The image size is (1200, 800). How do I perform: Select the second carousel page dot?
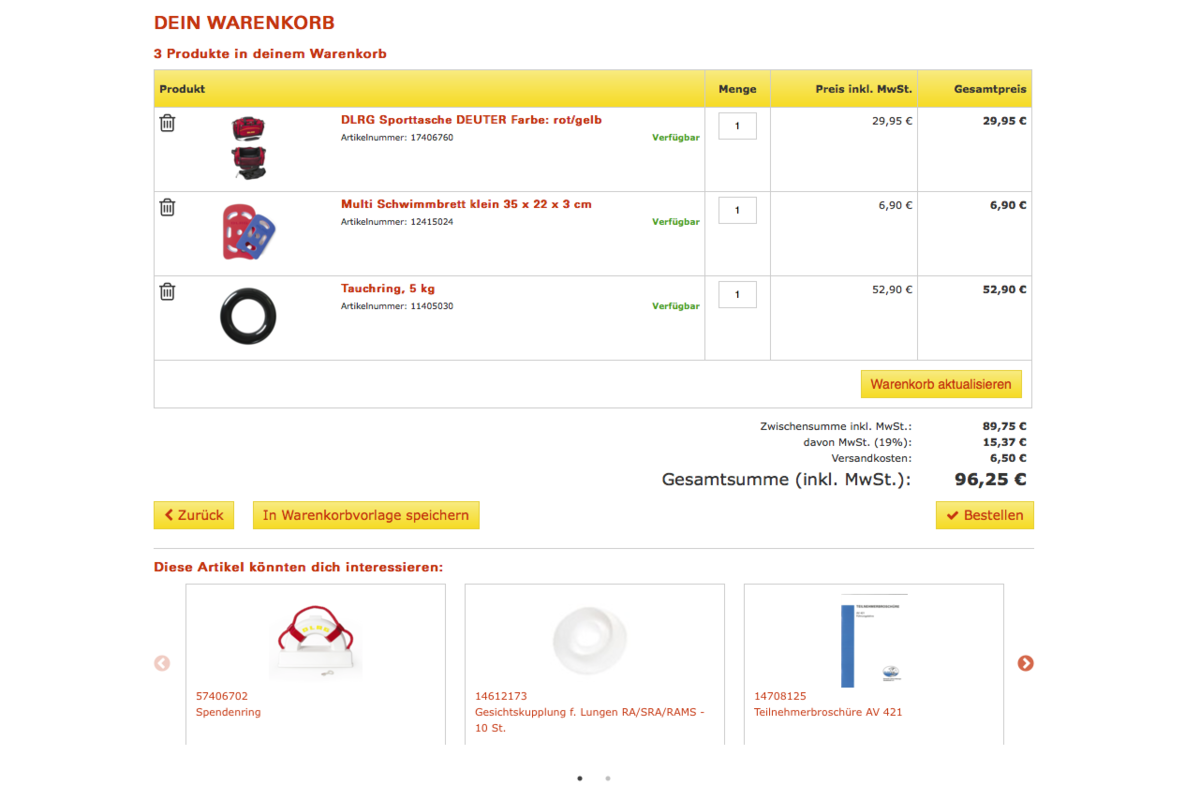[608, 778]
